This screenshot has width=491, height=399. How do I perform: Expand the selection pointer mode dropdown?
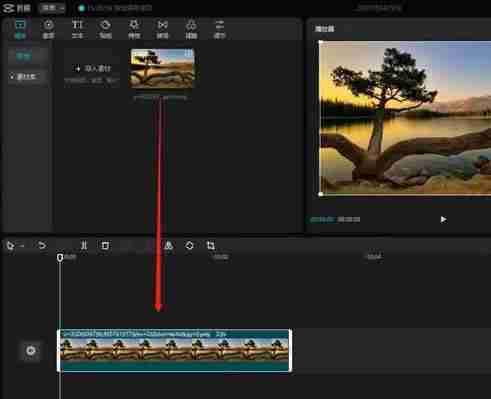click(22, 246)
